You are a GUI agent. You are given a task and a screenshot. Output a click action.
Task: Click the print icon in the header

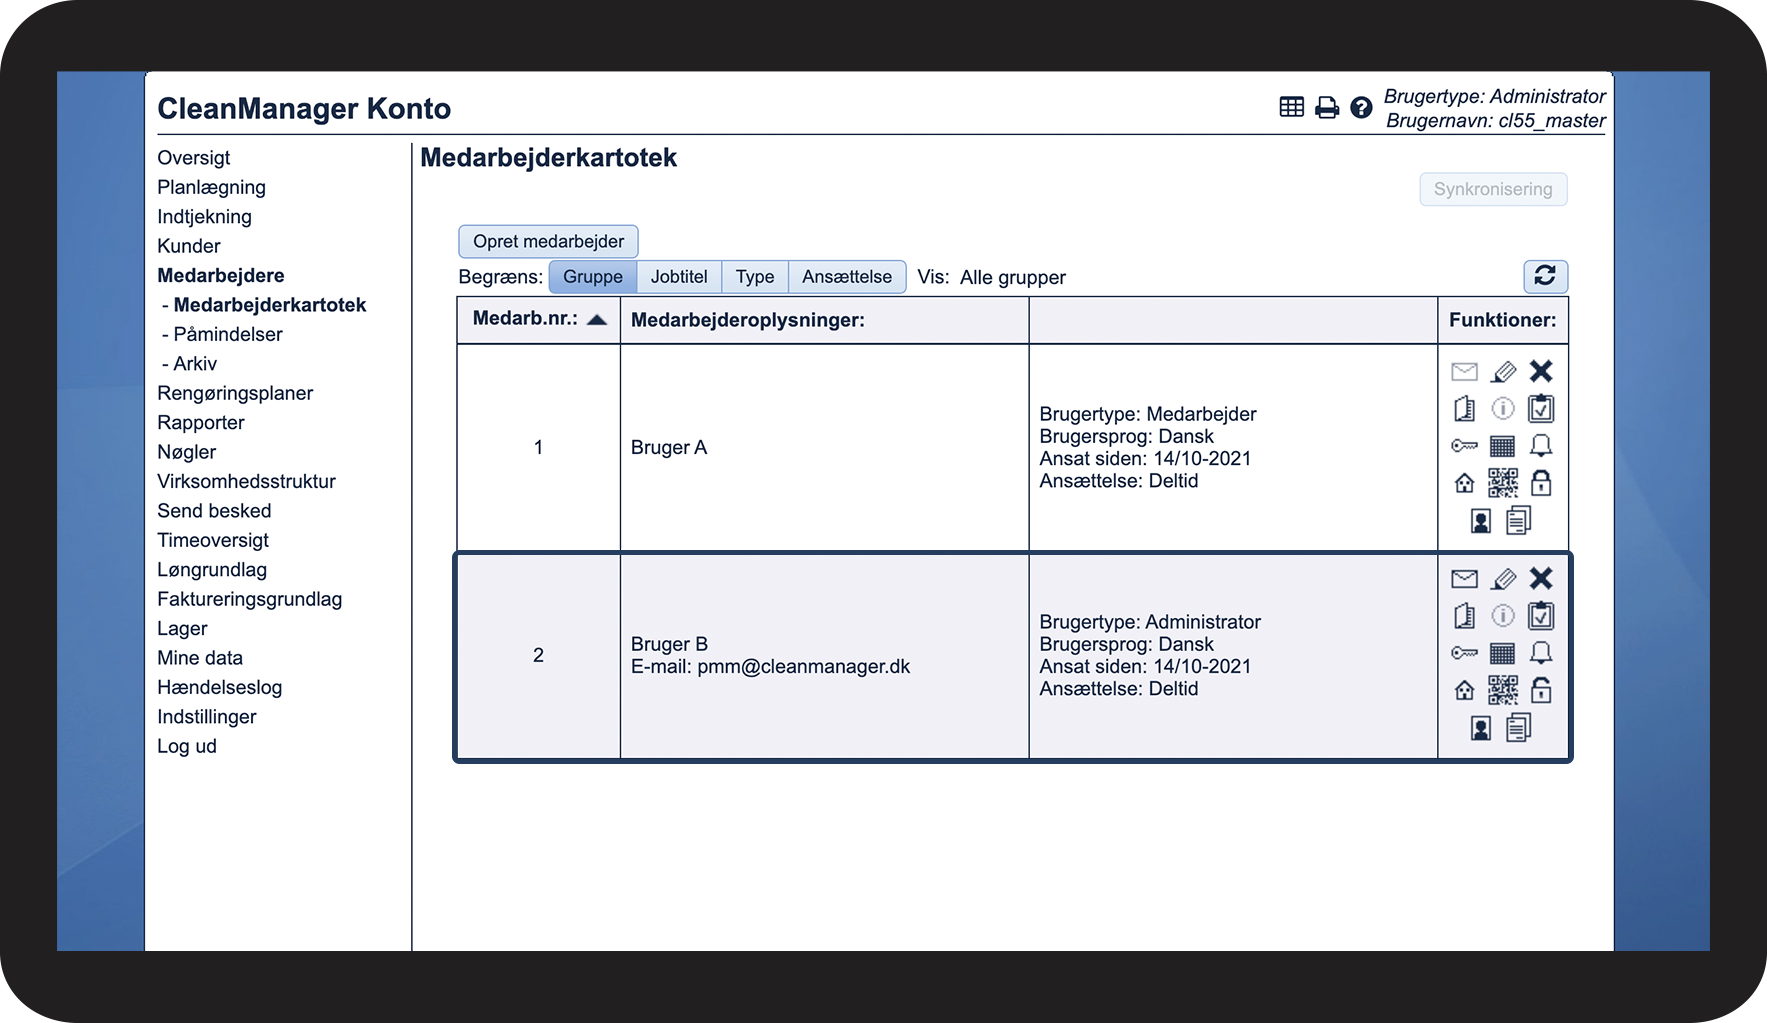pyautogui.click(x=1327, y=107)
